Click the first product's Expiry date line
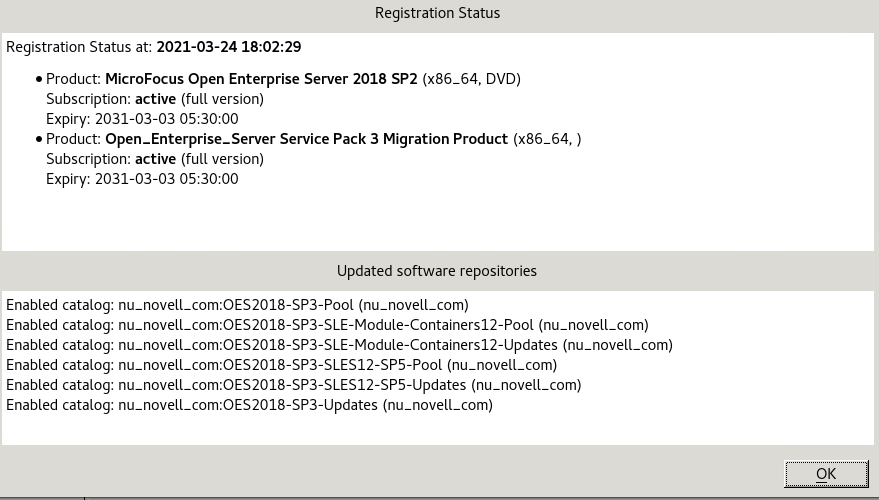The width and height of the screenshot is (879, 500). (x=142, y=119)
